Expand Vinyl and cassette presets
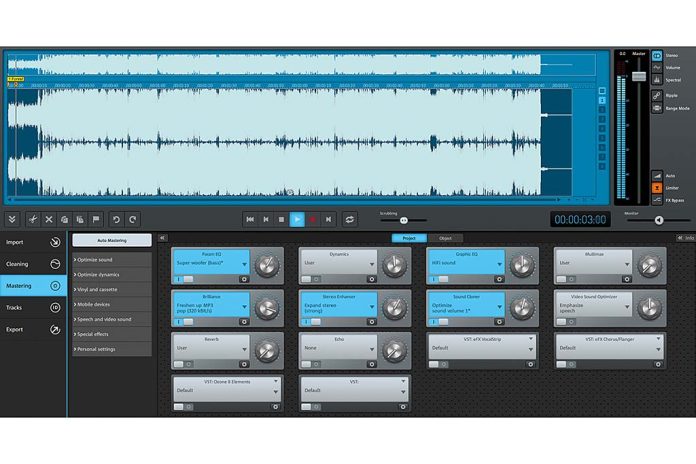The image size is (696, 464). click(112, 290)
